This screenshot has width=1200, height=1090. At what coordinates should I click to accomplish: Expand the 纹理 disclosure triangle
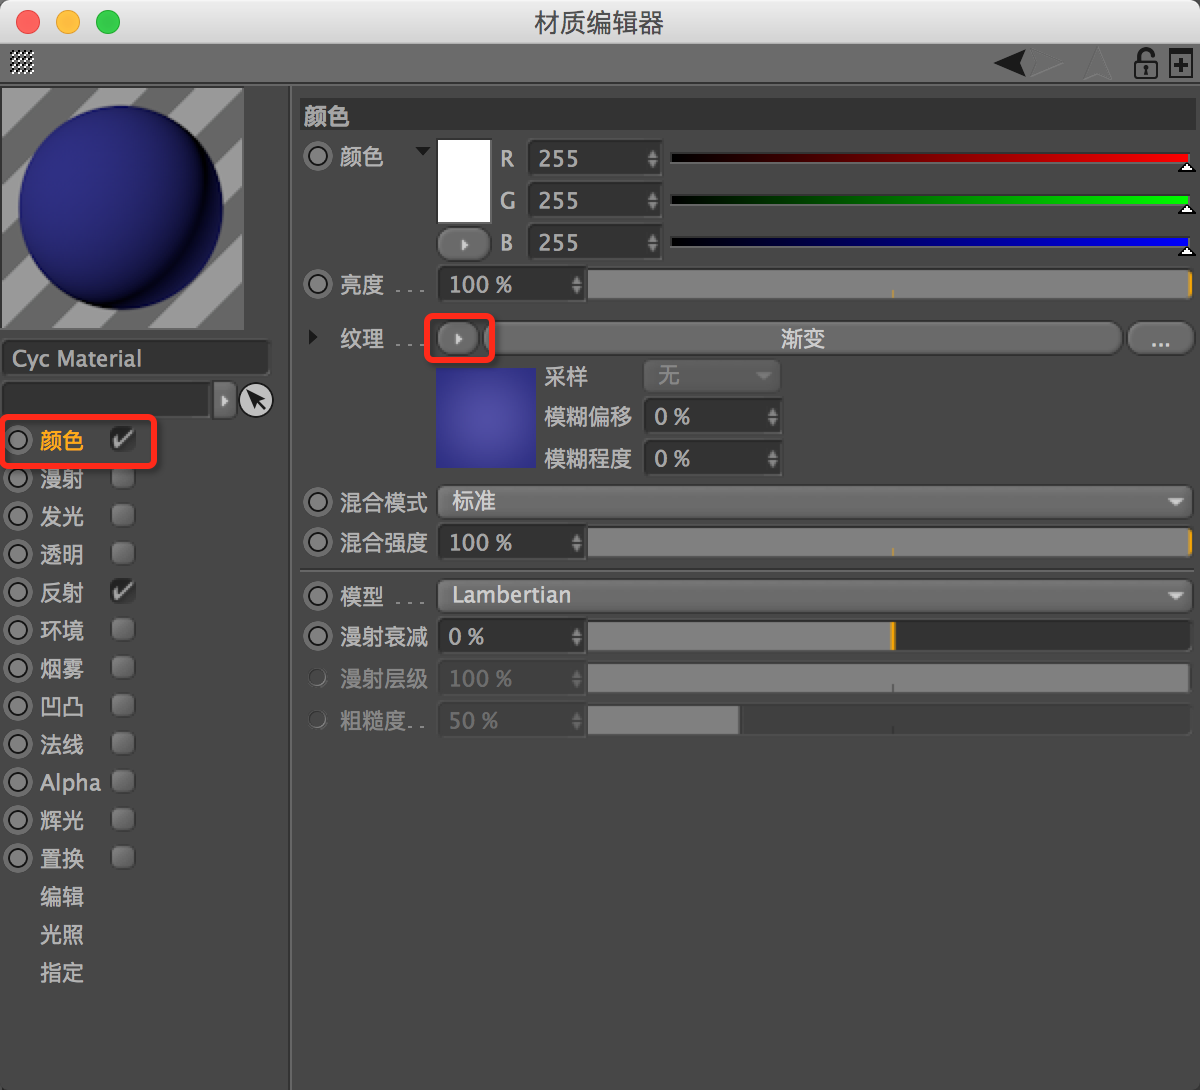313,338
